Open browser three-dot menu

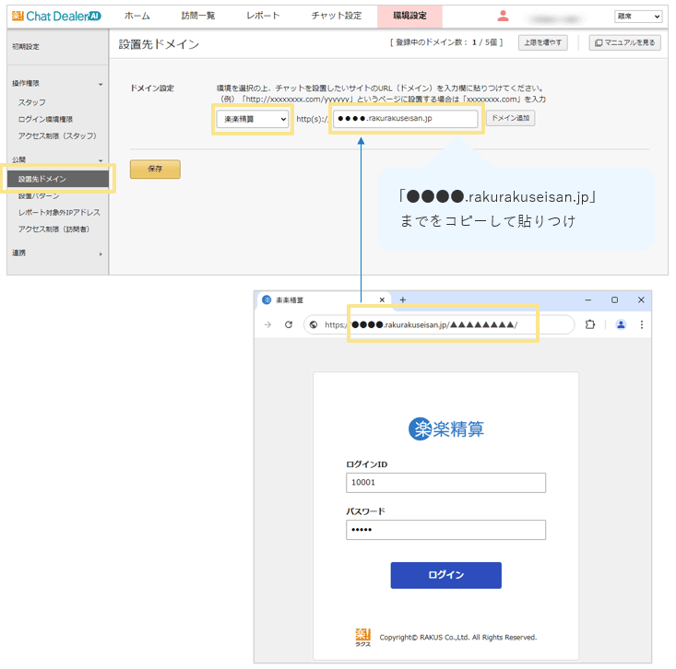click(x=642, y=325)
